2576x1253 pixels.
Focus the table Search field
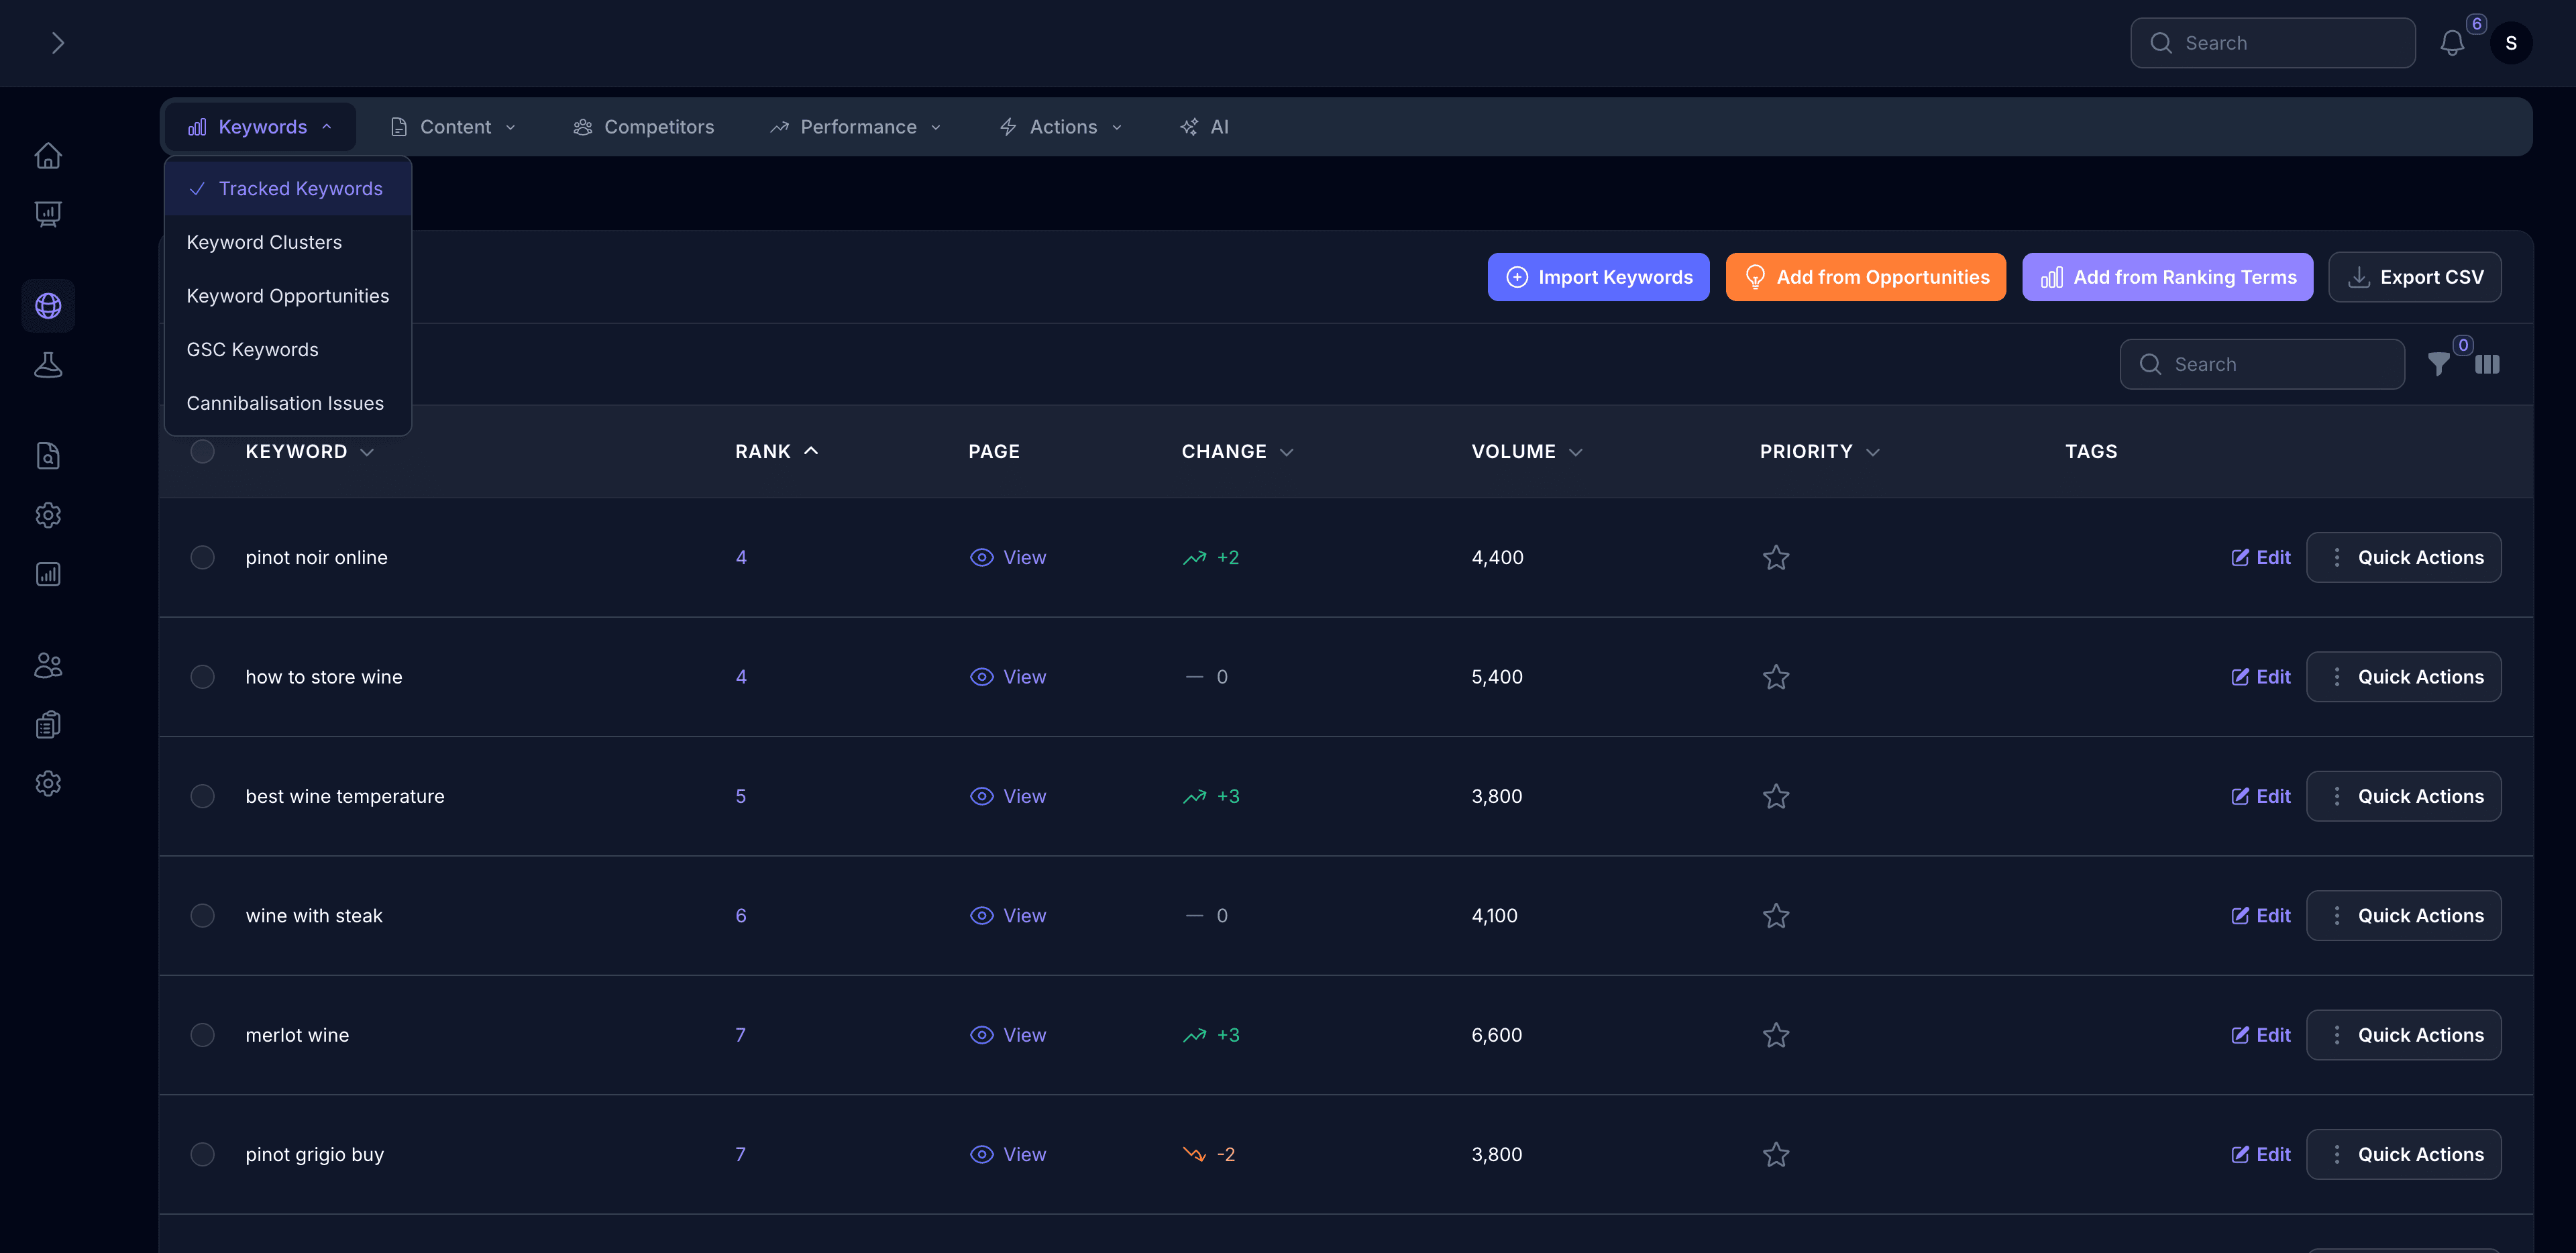(2262, 364)
